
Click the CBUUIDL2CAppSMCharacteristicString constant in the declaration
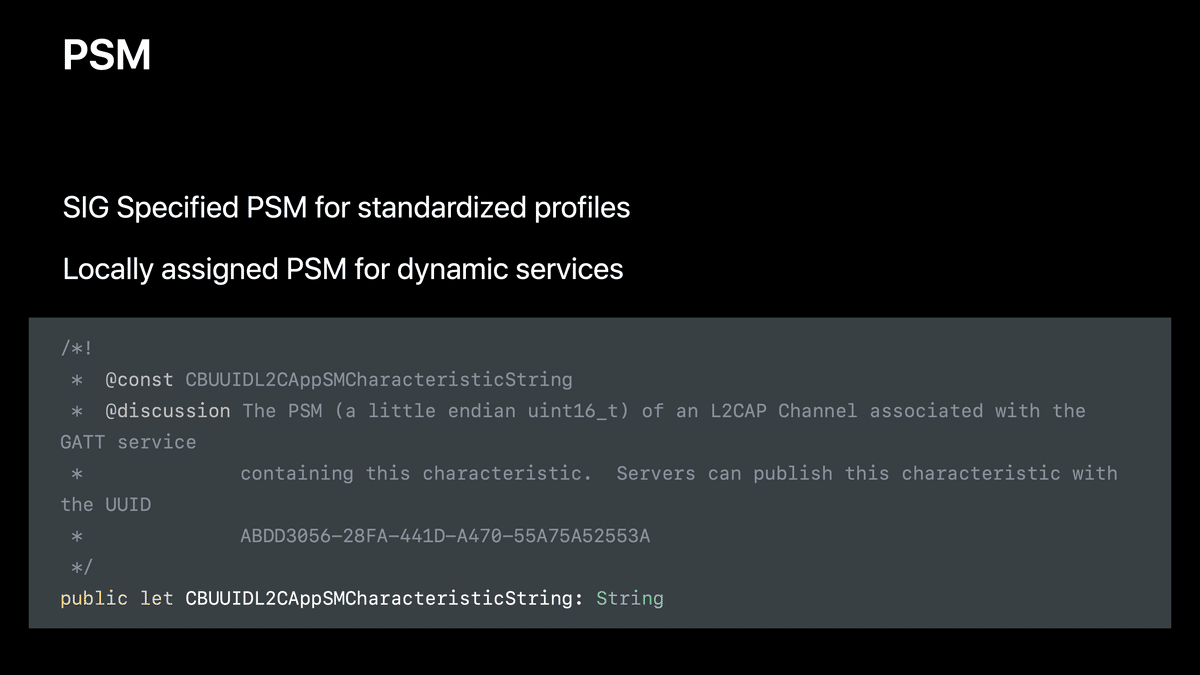(379, 598)
